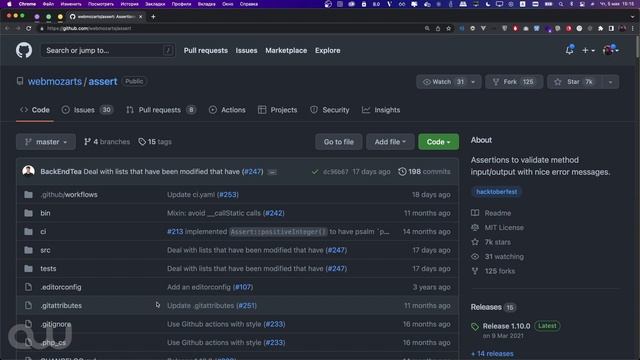Open the Chrome menu in the menu bar
The width and height of the screenshot is (640, 360).
click(27, 4)
